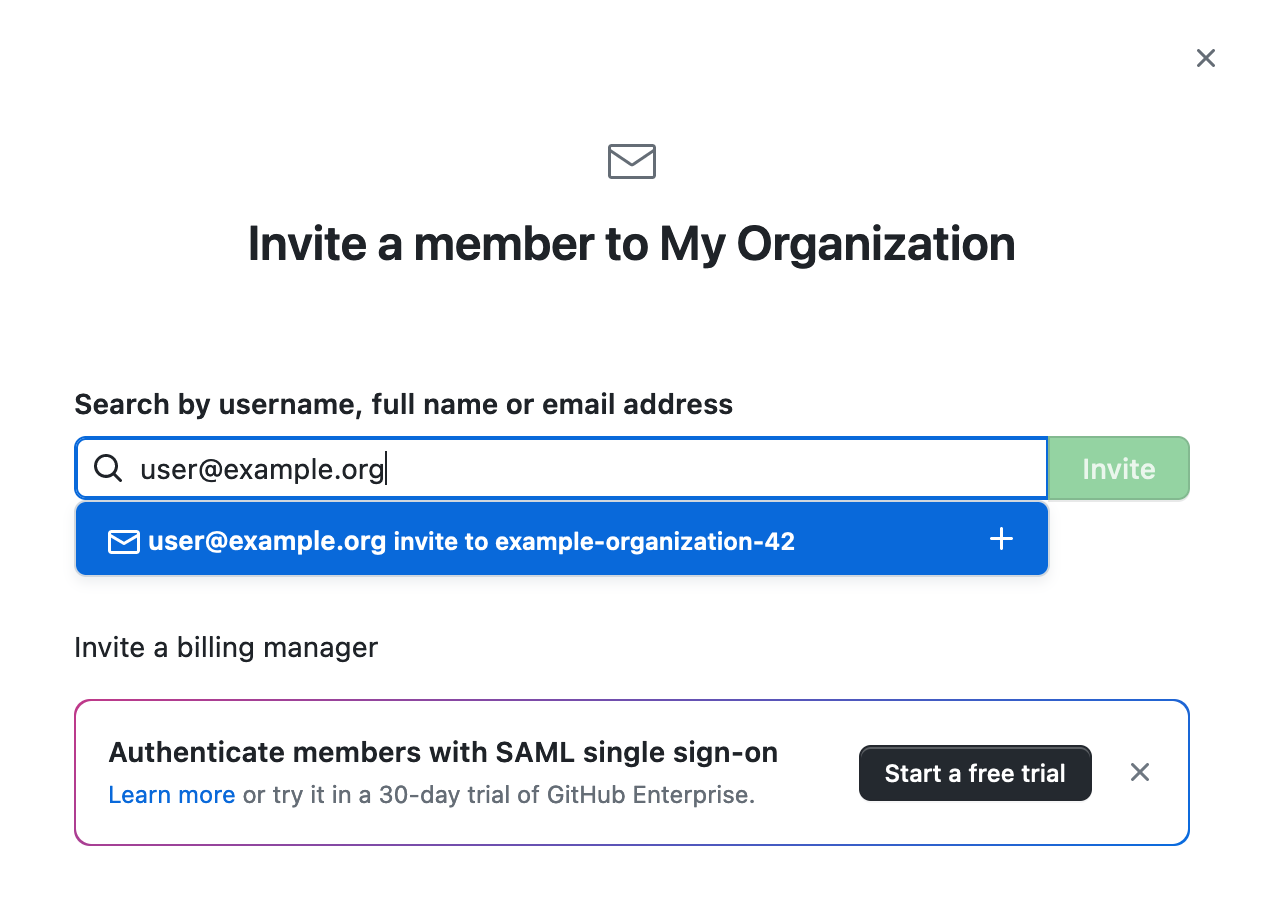Open the Invite a billing manager link

click(226, 648)
